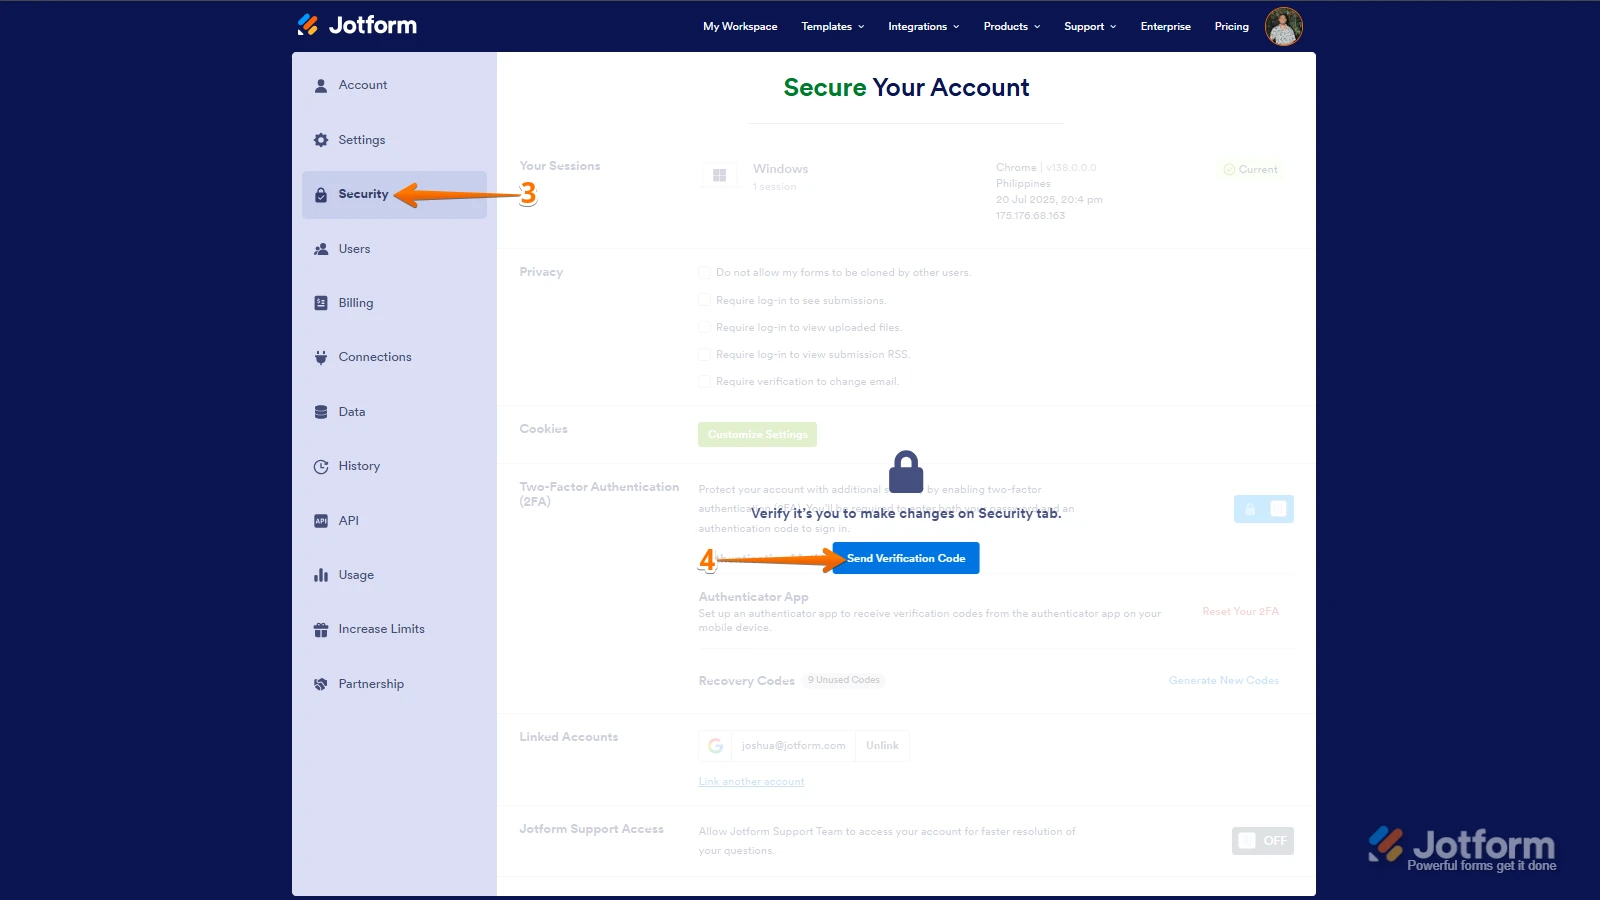This screenshot has height=900, width=1600.
Task: Check 'Do not allow forms to be cloned'
Action: coord(705,273)
